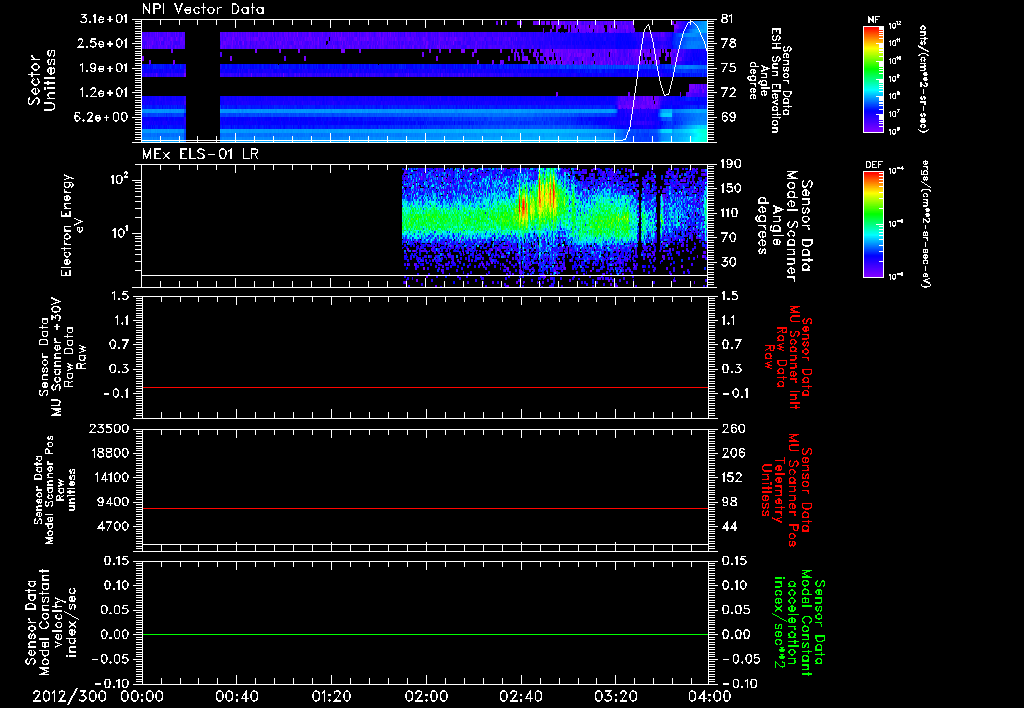This screenshot has height=708, width=1024.
Task: Click the NF label above the color bar
Action: [873, 20]
